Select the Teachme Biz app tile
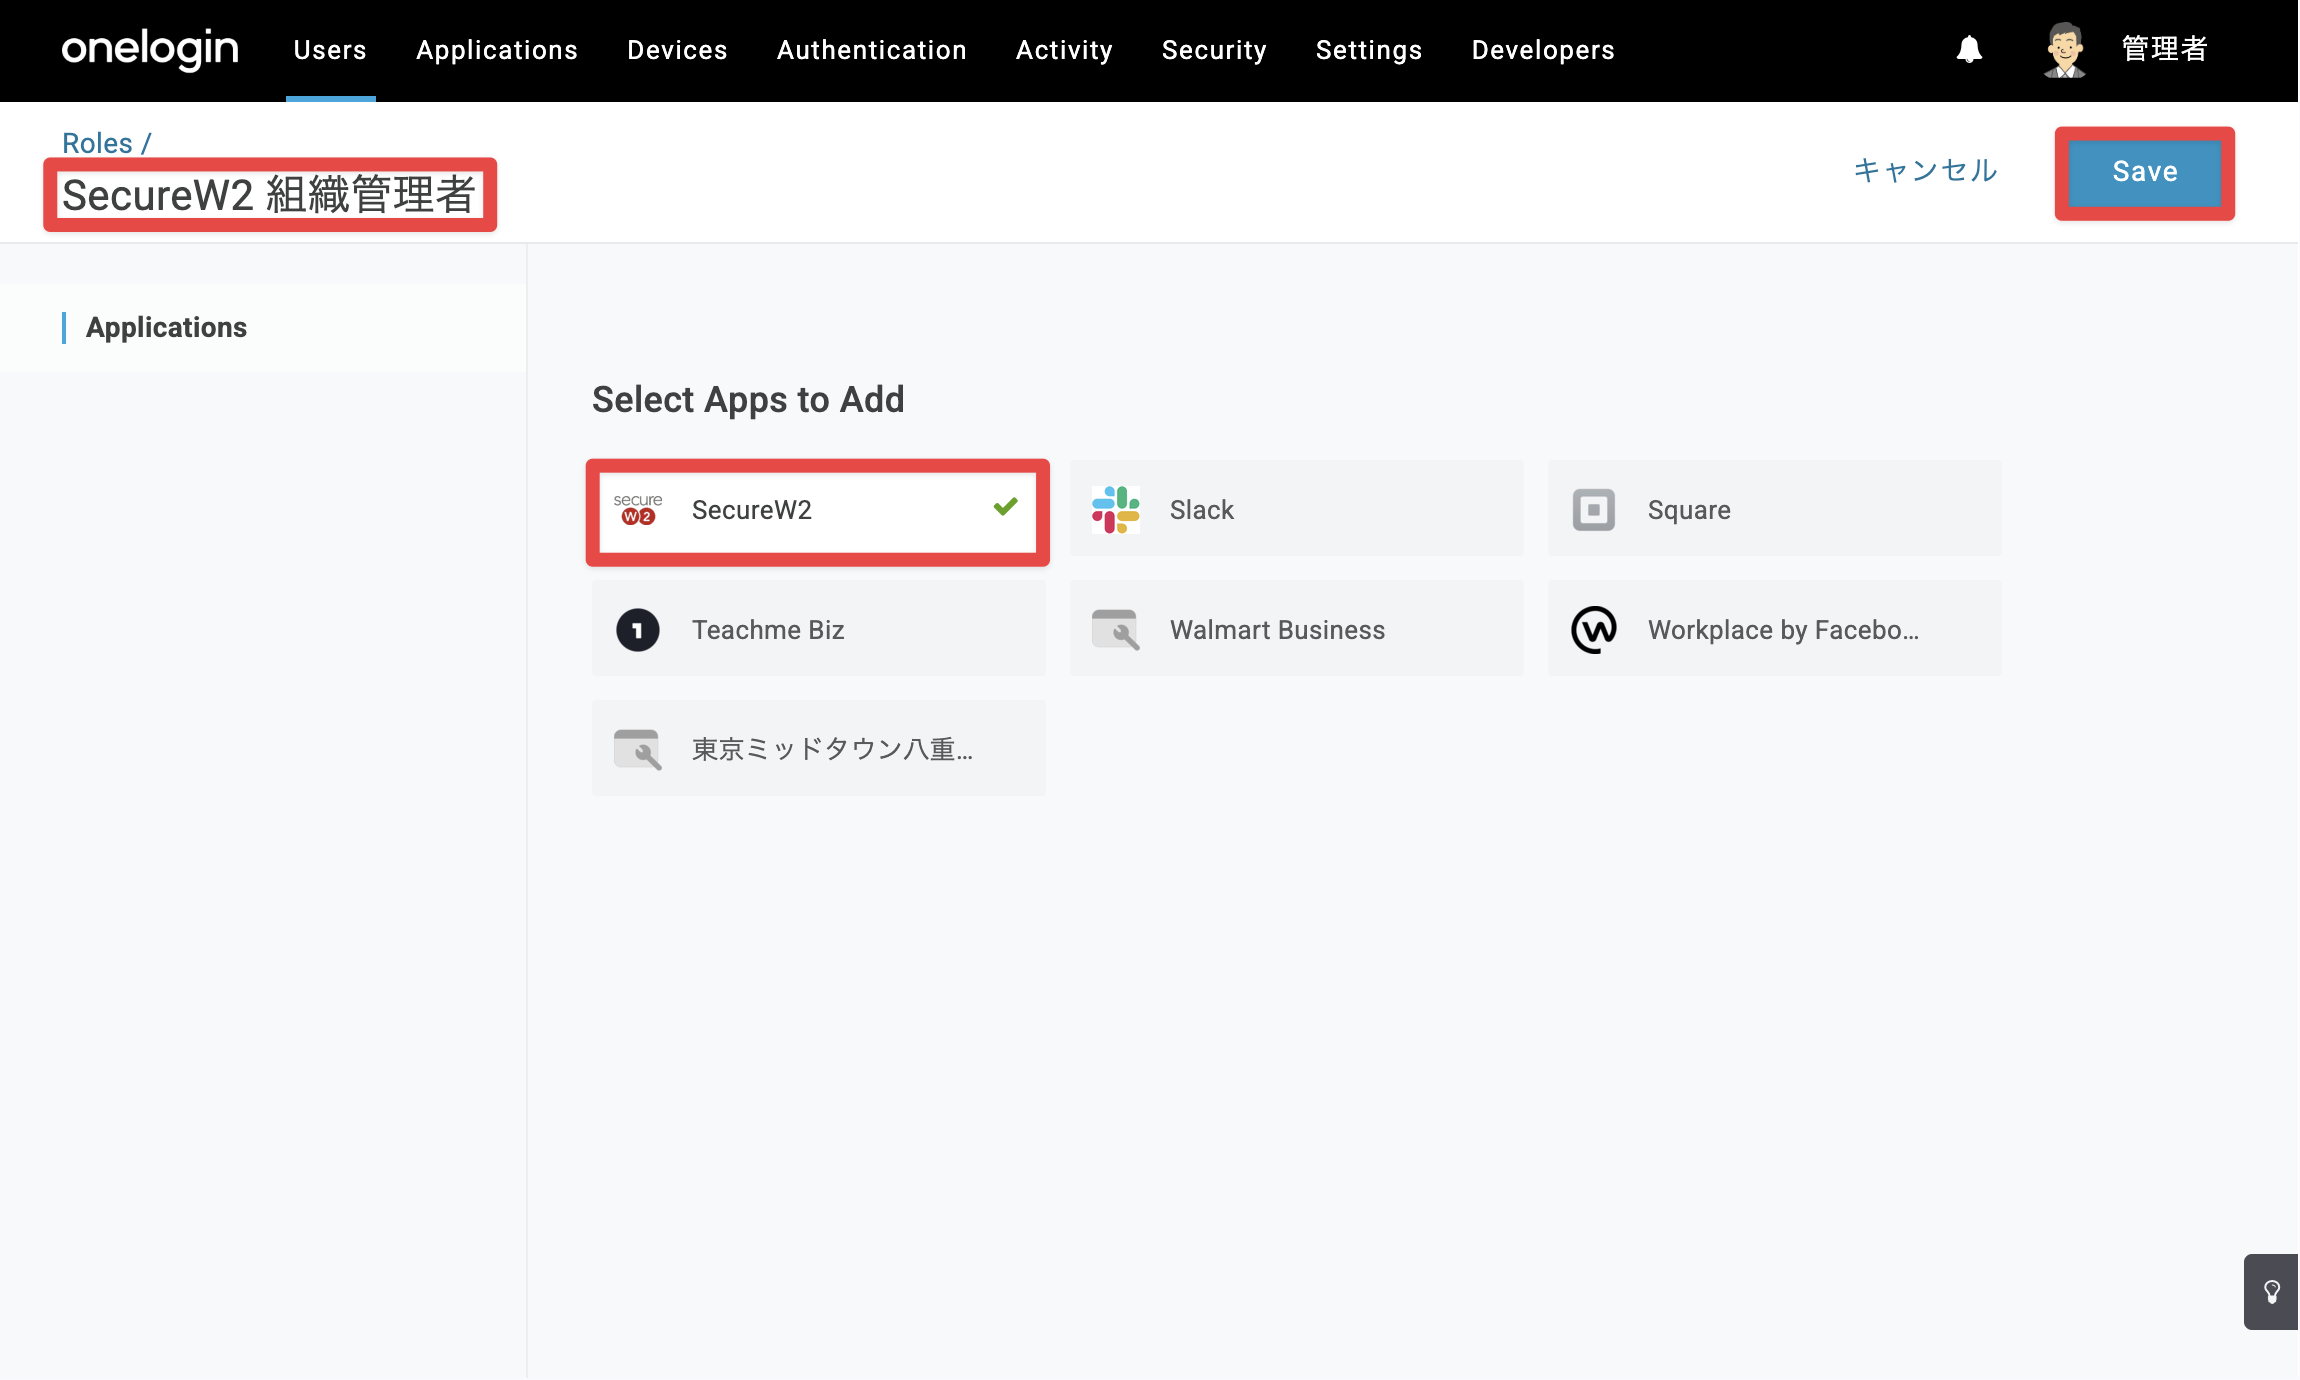Screen dimensions: 2300x1380 819,629
